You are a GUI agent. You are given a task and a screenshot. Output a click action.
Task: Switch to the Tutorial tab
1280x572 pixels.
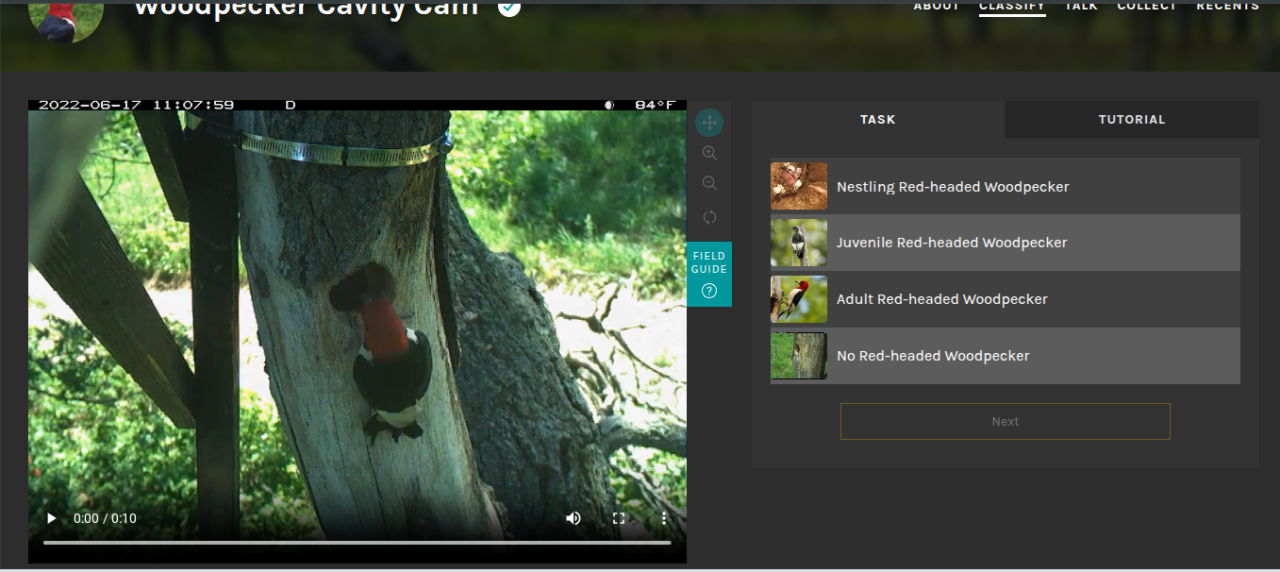pyautogui.click(x=1132, y=119)
